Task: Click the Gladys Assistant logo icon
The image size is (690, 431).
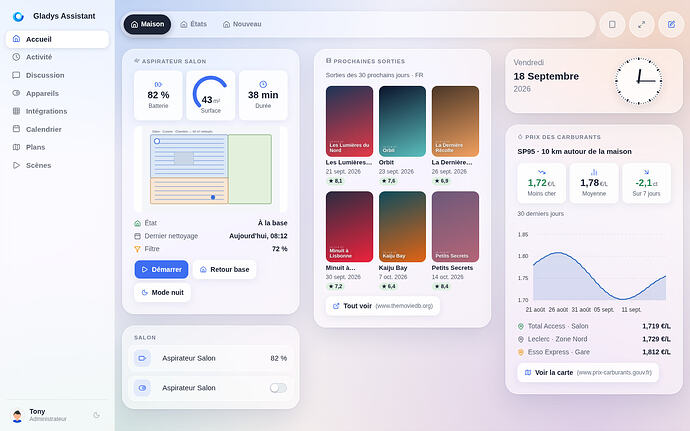Action: pyautogui.click(x=18, y=16)
